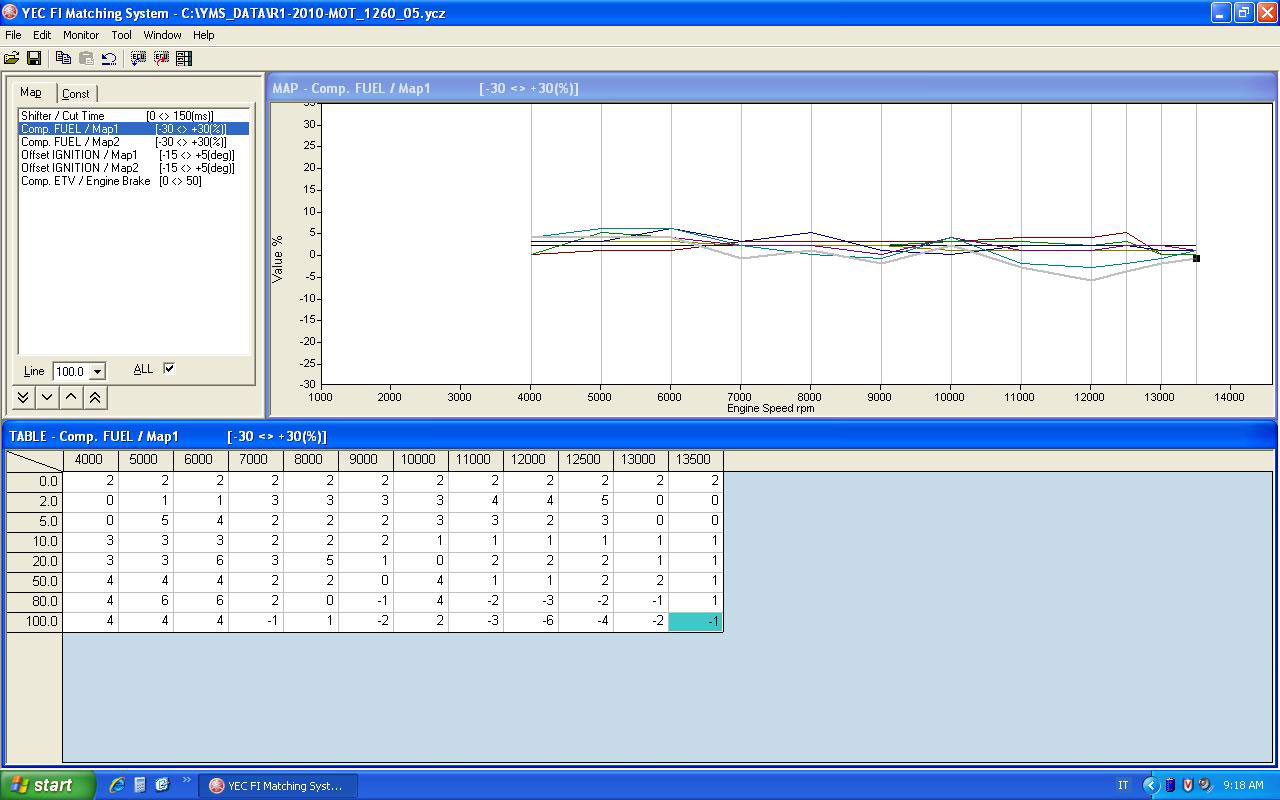This screenshot has width=1280, height=800.
Task: Click the table layout toolbar icon
Action: [x=184, y=59]
